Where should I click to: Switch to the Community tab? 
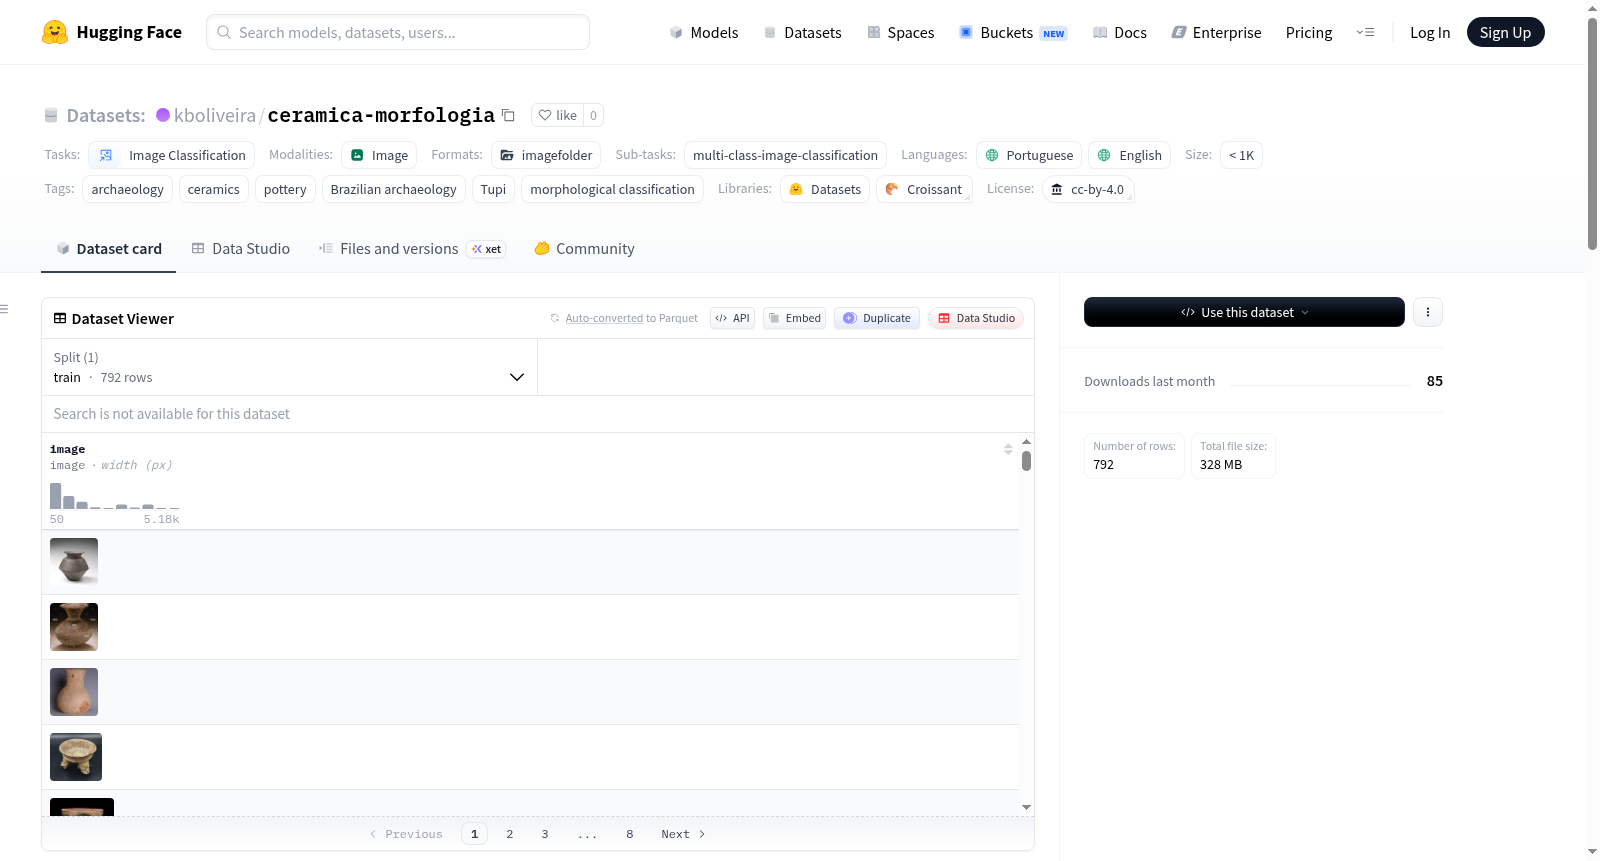[584, 249]
